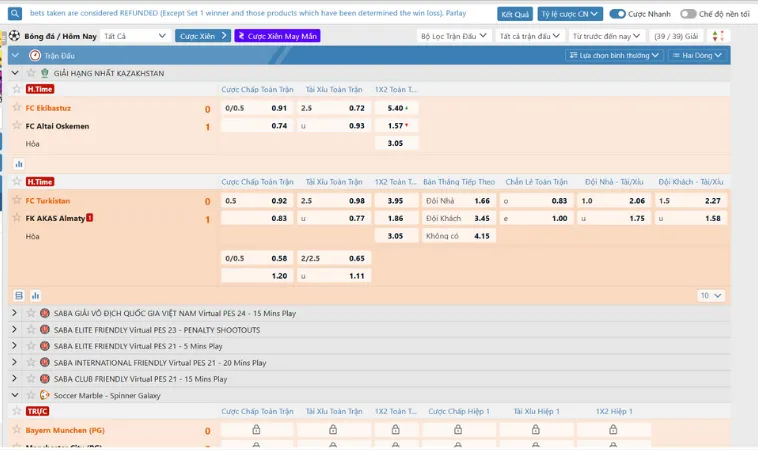Star FC Ekibastuz as a favorite

pyautogui.click(x=16, y=108)
